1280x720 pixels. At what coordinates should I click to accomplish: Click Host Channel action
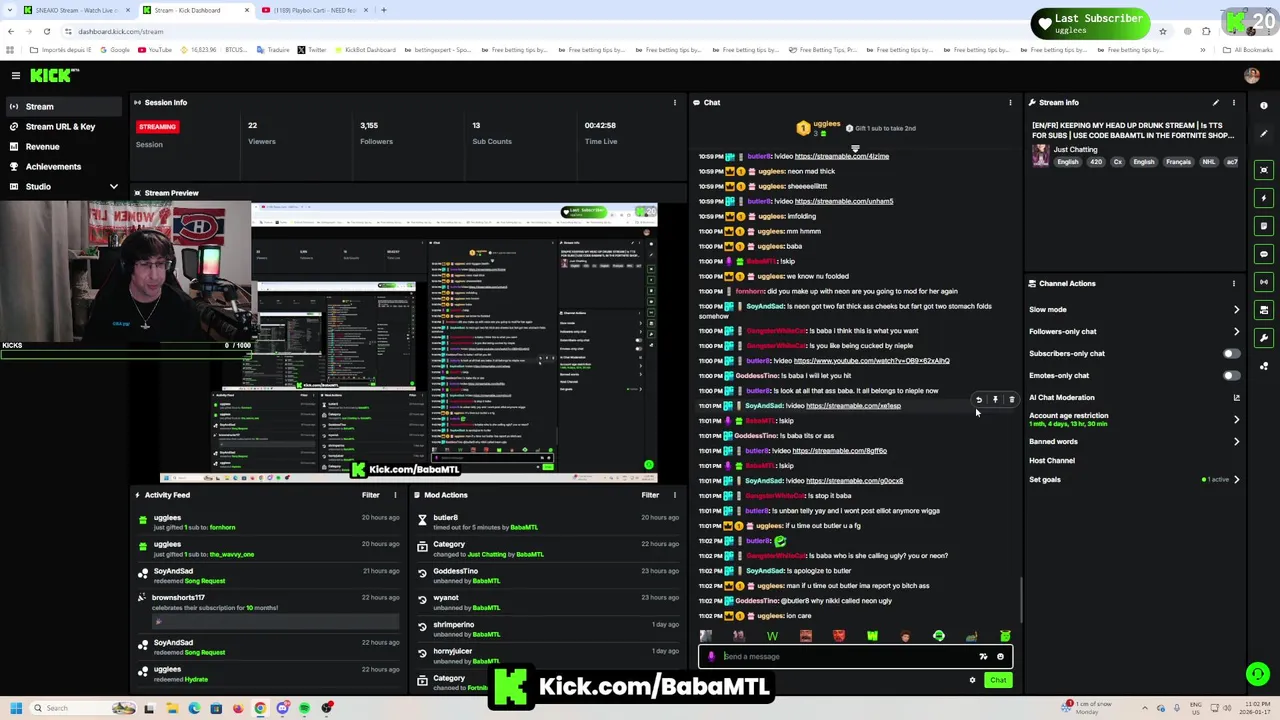1052,461
